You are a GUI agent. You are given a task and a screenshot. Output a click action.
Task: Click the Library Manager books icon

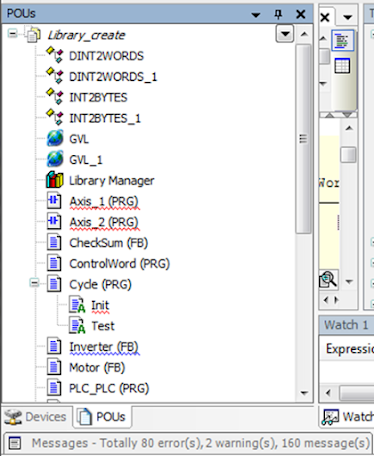click(55, 180)
